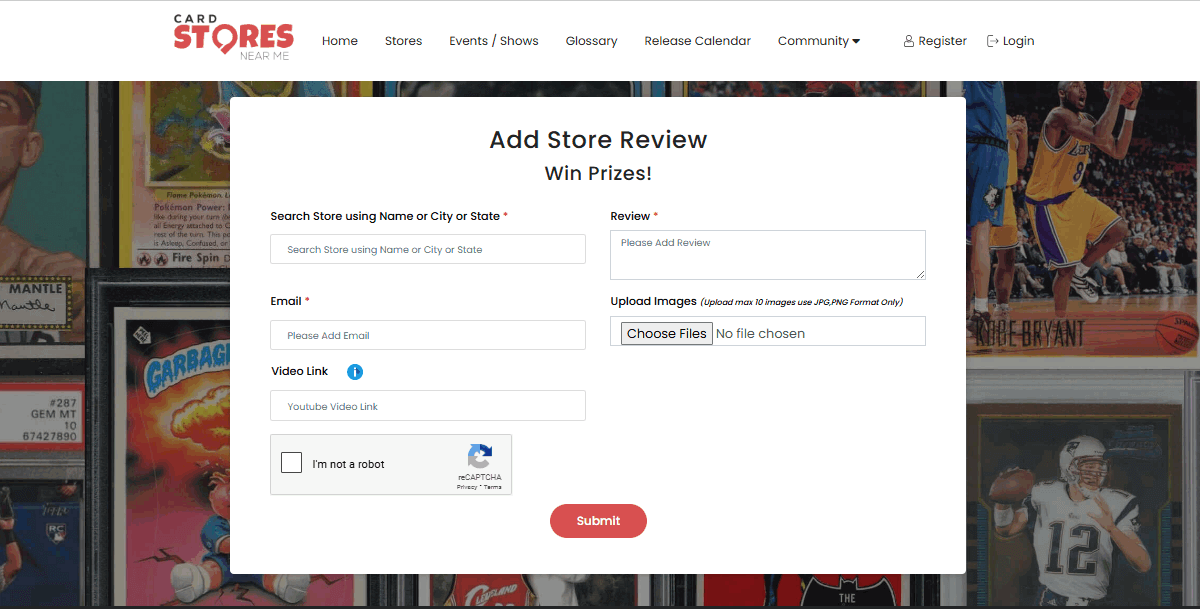Click the Card Stores Near Me logo
1200x609 pixels.
coord(233,39)
